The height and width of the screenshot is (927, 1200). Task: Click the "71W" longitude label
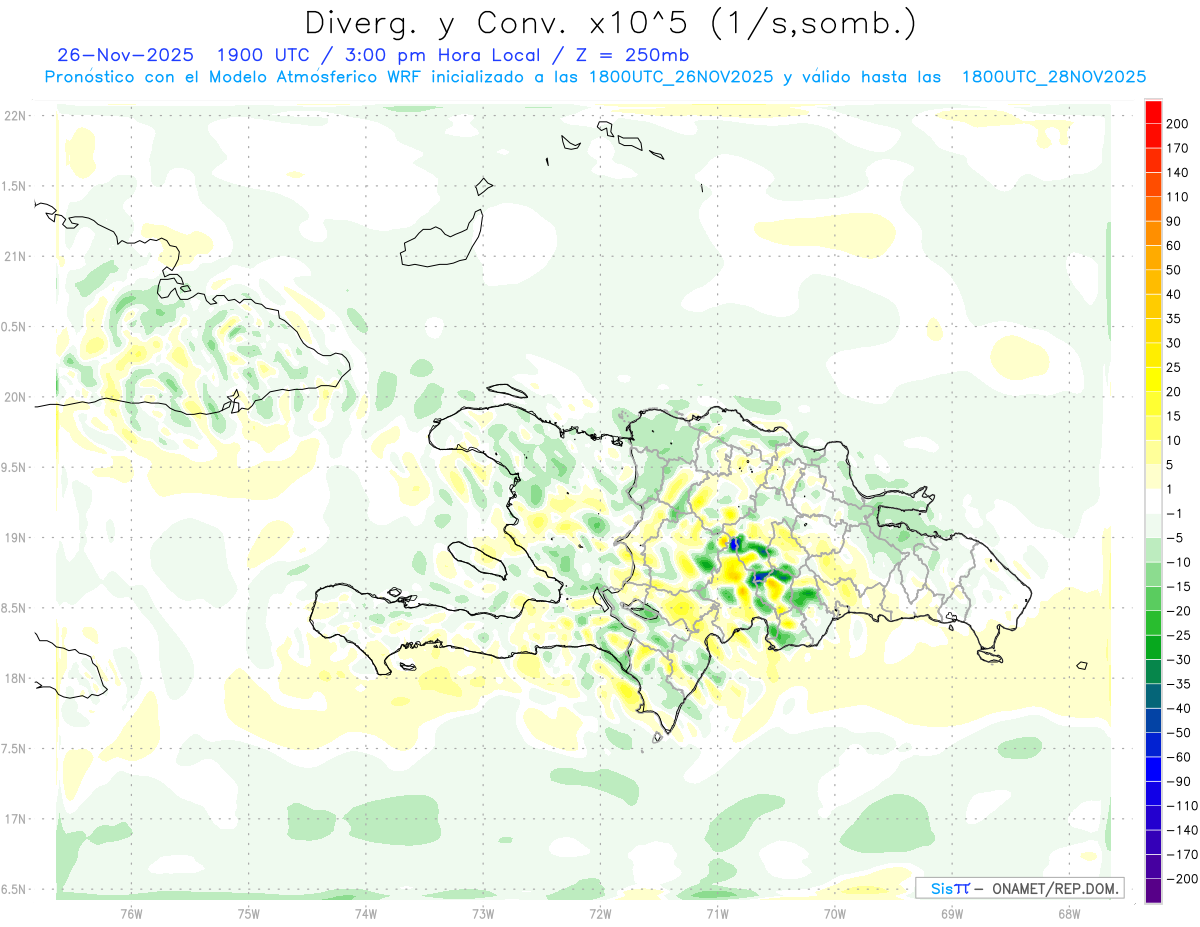coord(718,913)
